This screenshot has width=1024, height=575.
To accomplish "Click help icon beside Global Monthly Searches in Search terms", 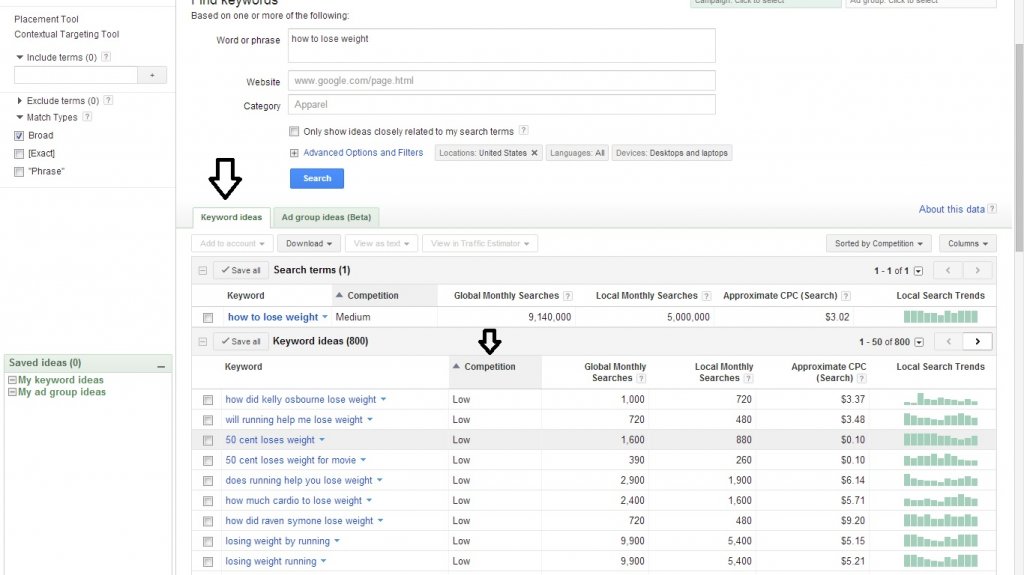I will (x=568, y=296).
